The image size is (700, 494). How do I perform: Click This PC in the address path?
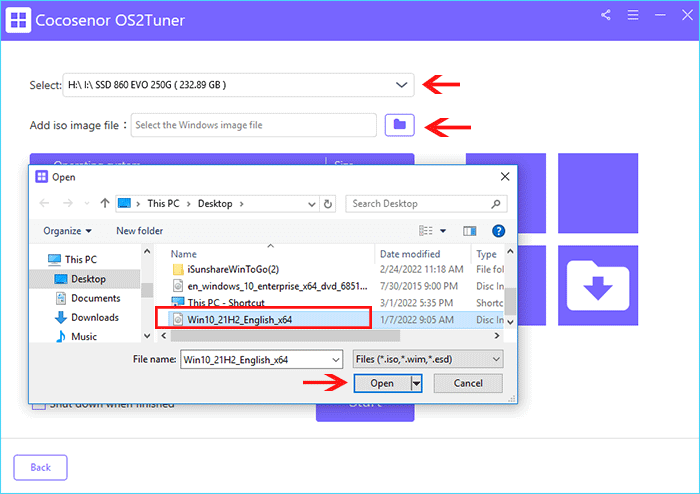coord(163,203)
